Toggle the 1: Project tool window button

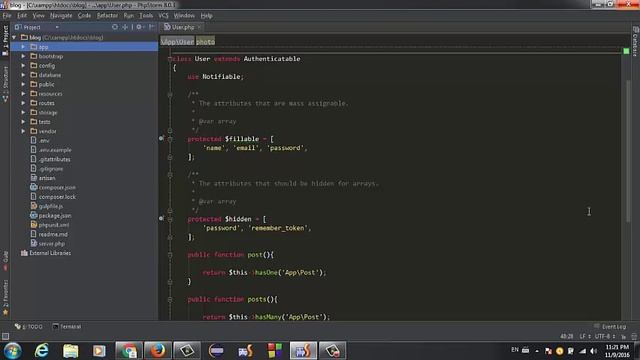pos(5,40)
